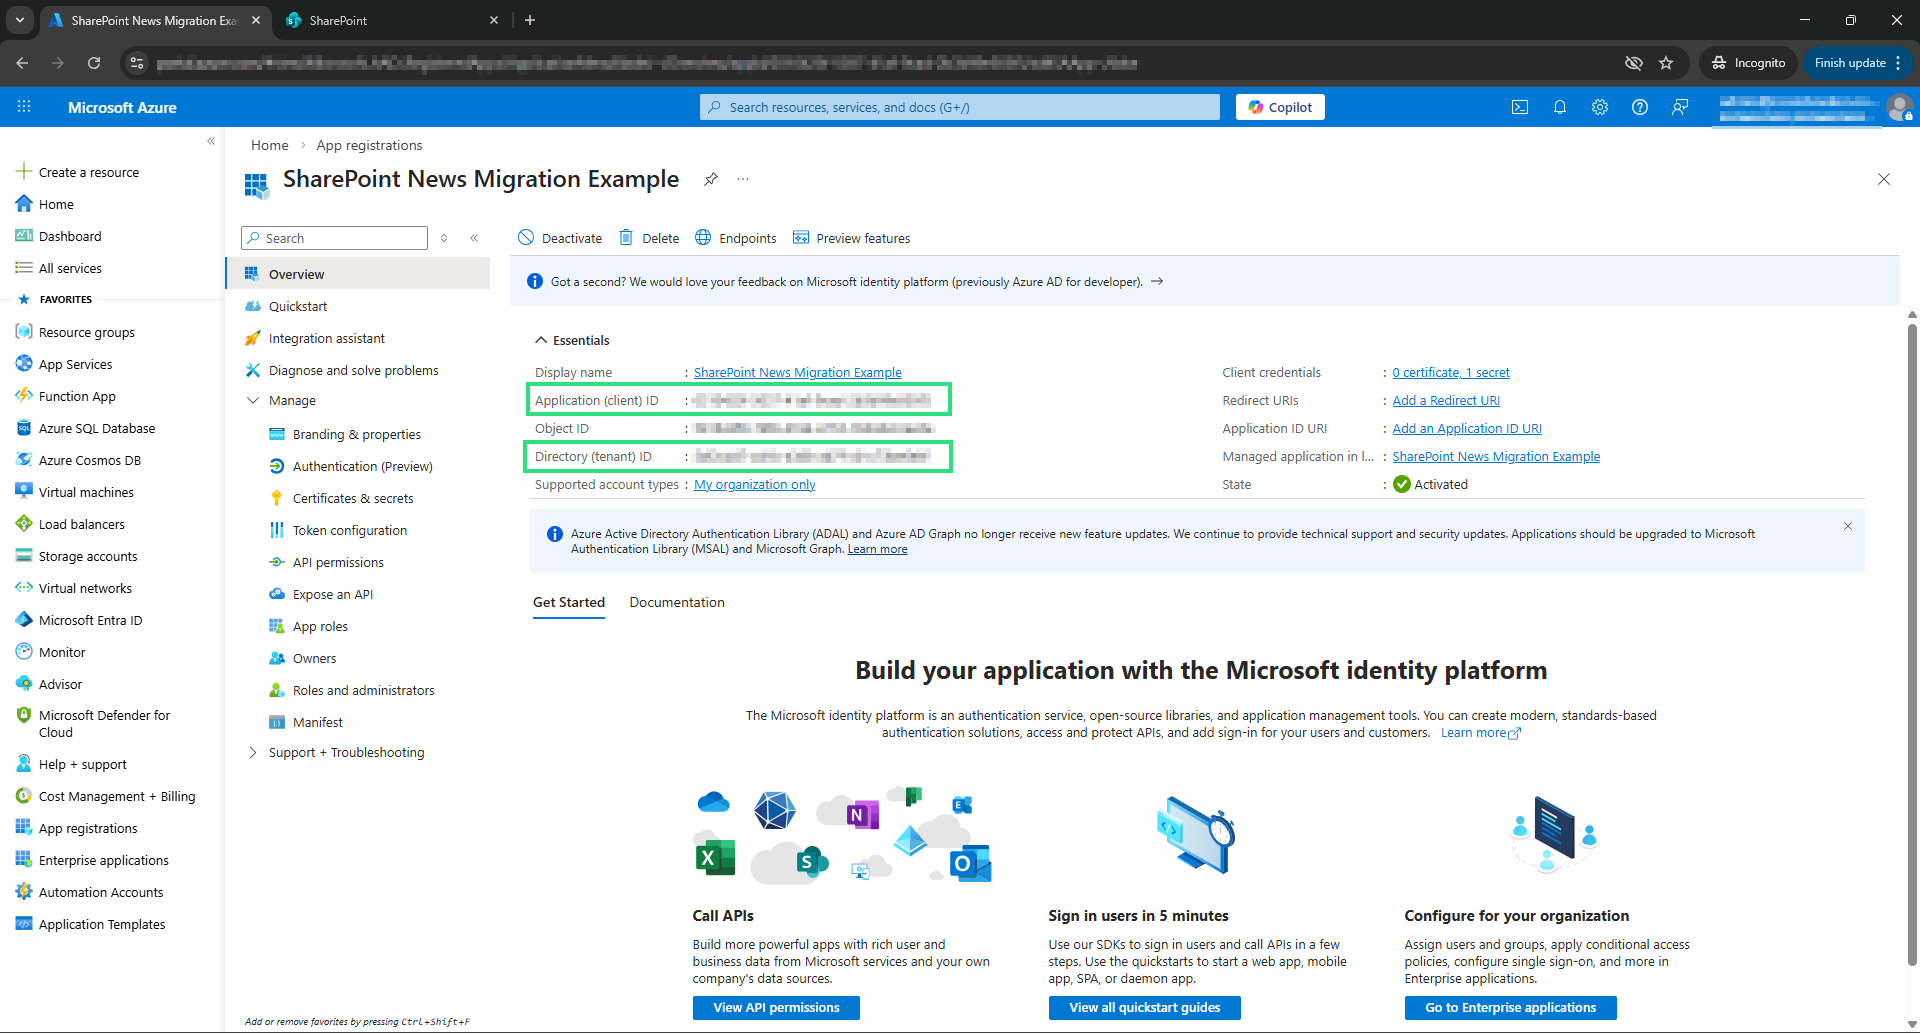Image resolution: width=1920 pixels, height=1033 pixels.
Task: Open the Azure portal hamburger menu
Action: (24, 107)
